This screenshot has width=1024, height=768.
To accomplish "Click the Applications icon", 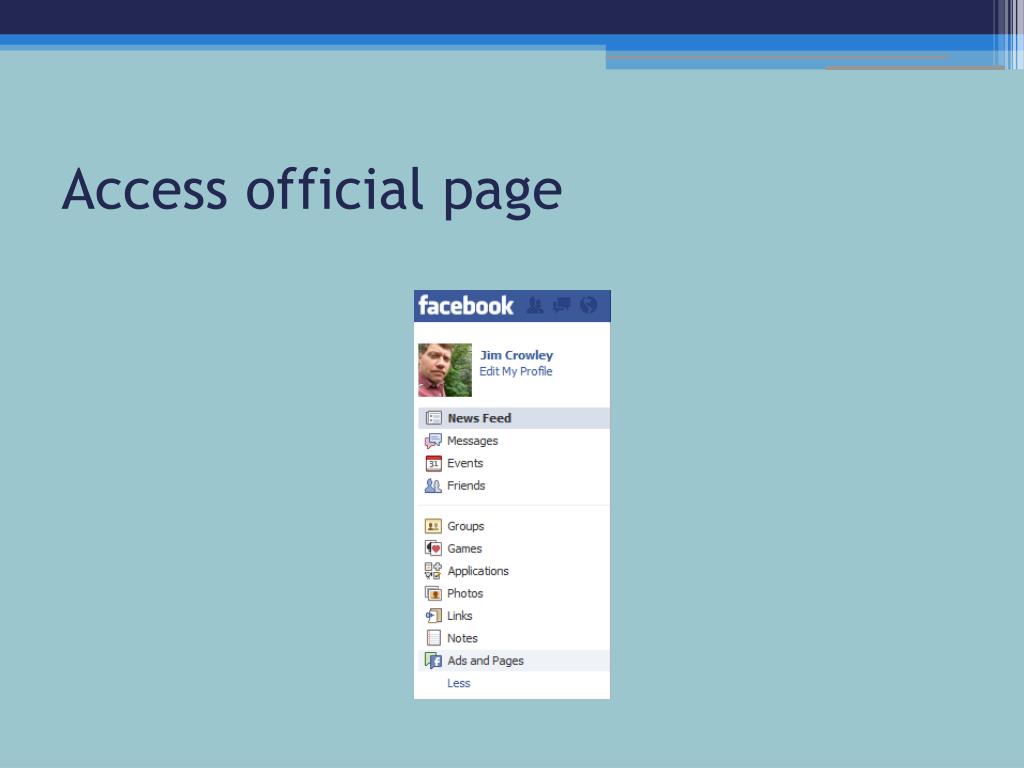I will (433, 571).
